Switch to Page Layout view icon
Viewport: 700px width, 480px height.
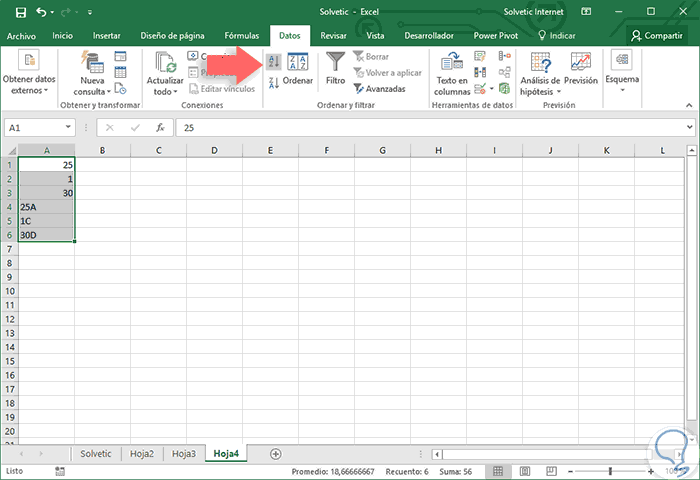tap(525, 471)
